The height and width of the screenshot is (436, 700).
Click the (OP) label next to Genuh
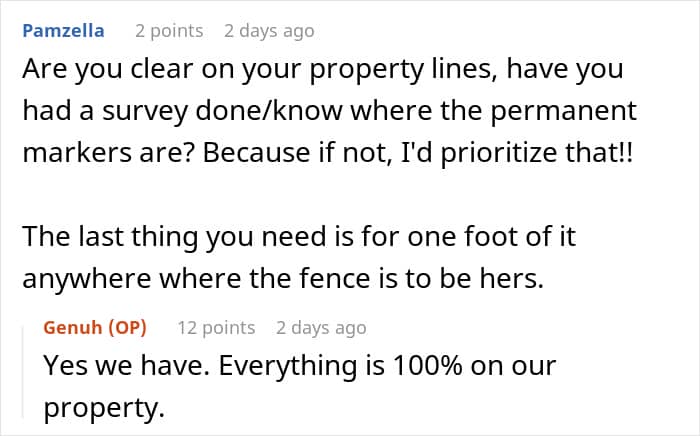pyautogui.click(x=130, y=328)
